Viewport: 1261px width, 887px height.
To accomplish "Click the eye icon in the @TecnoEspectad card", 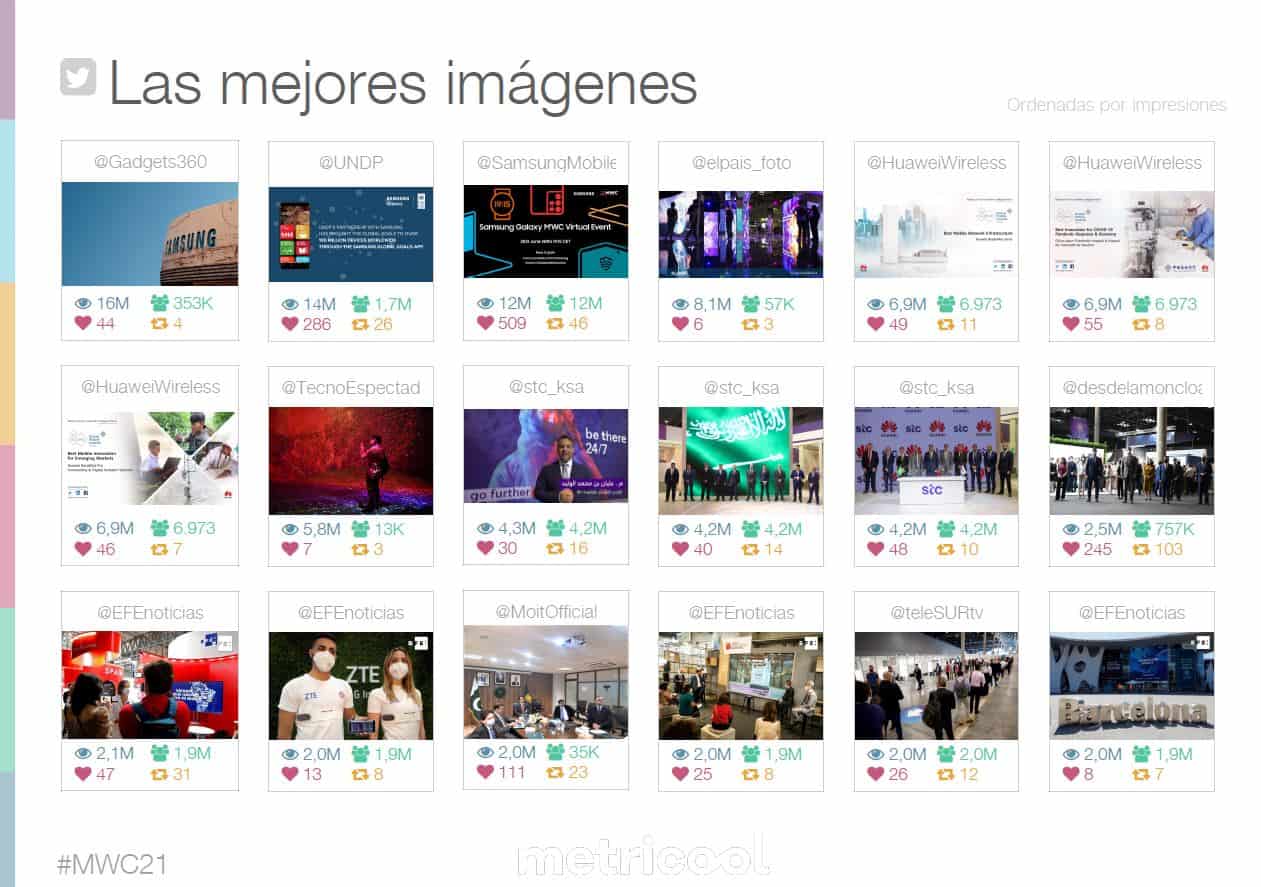I will coord(291,528).
